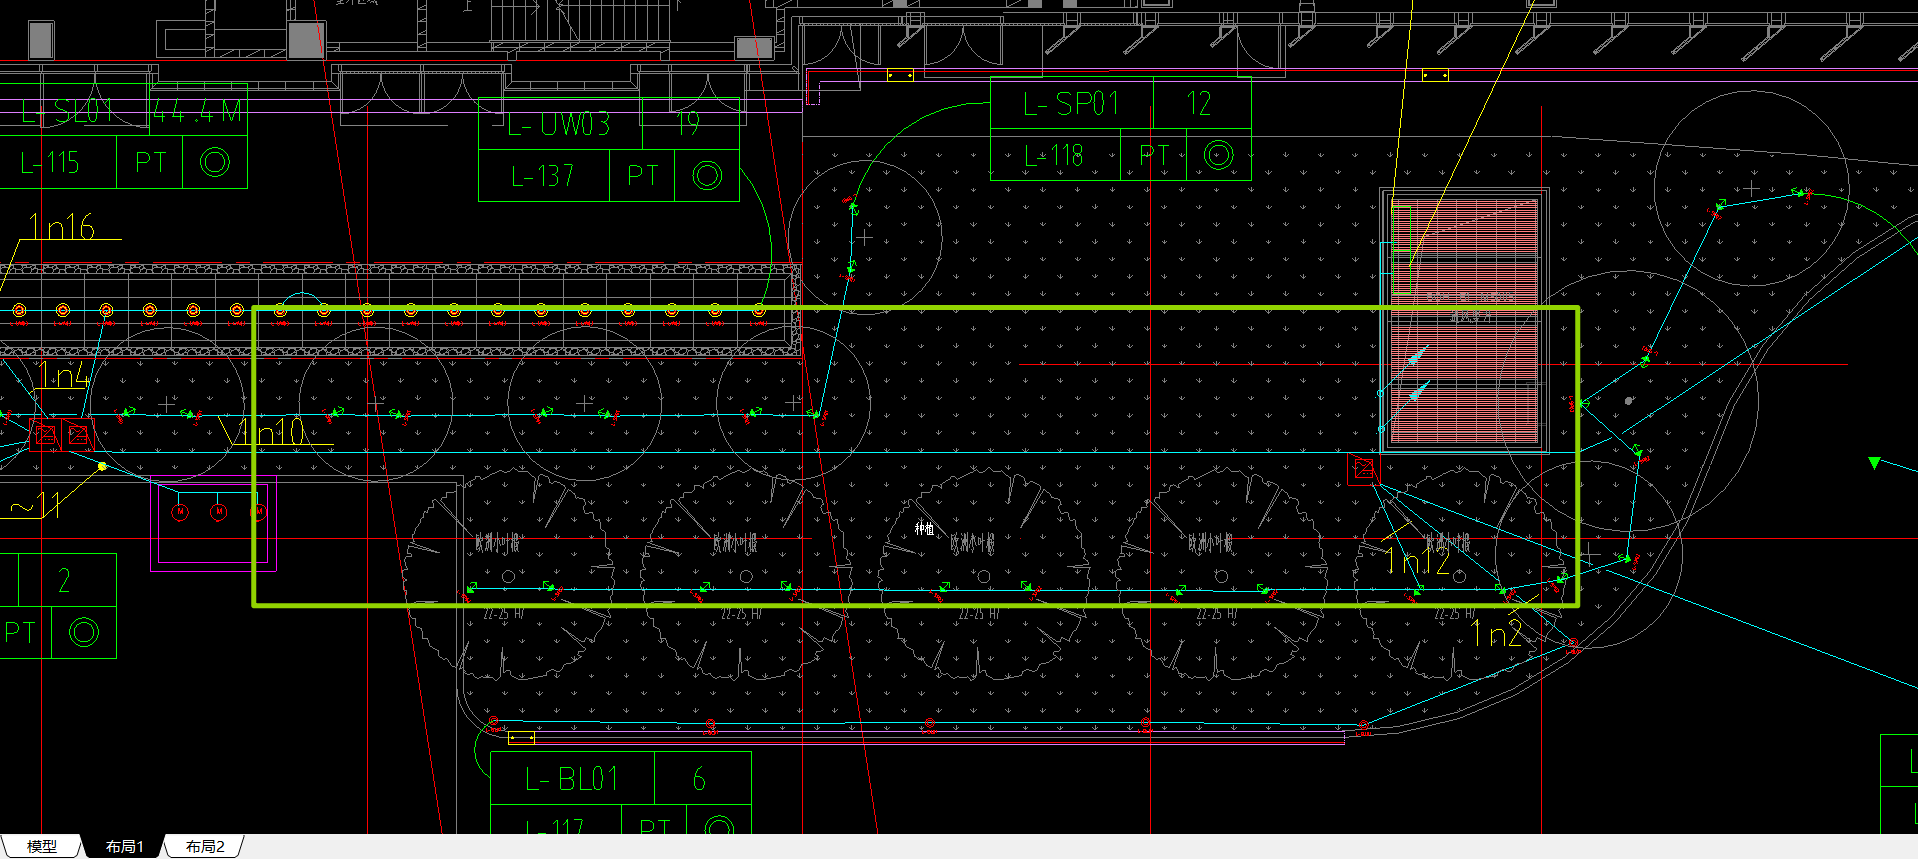Select the 44.4M length text
1918x859 pixels.
click(197, 111)
